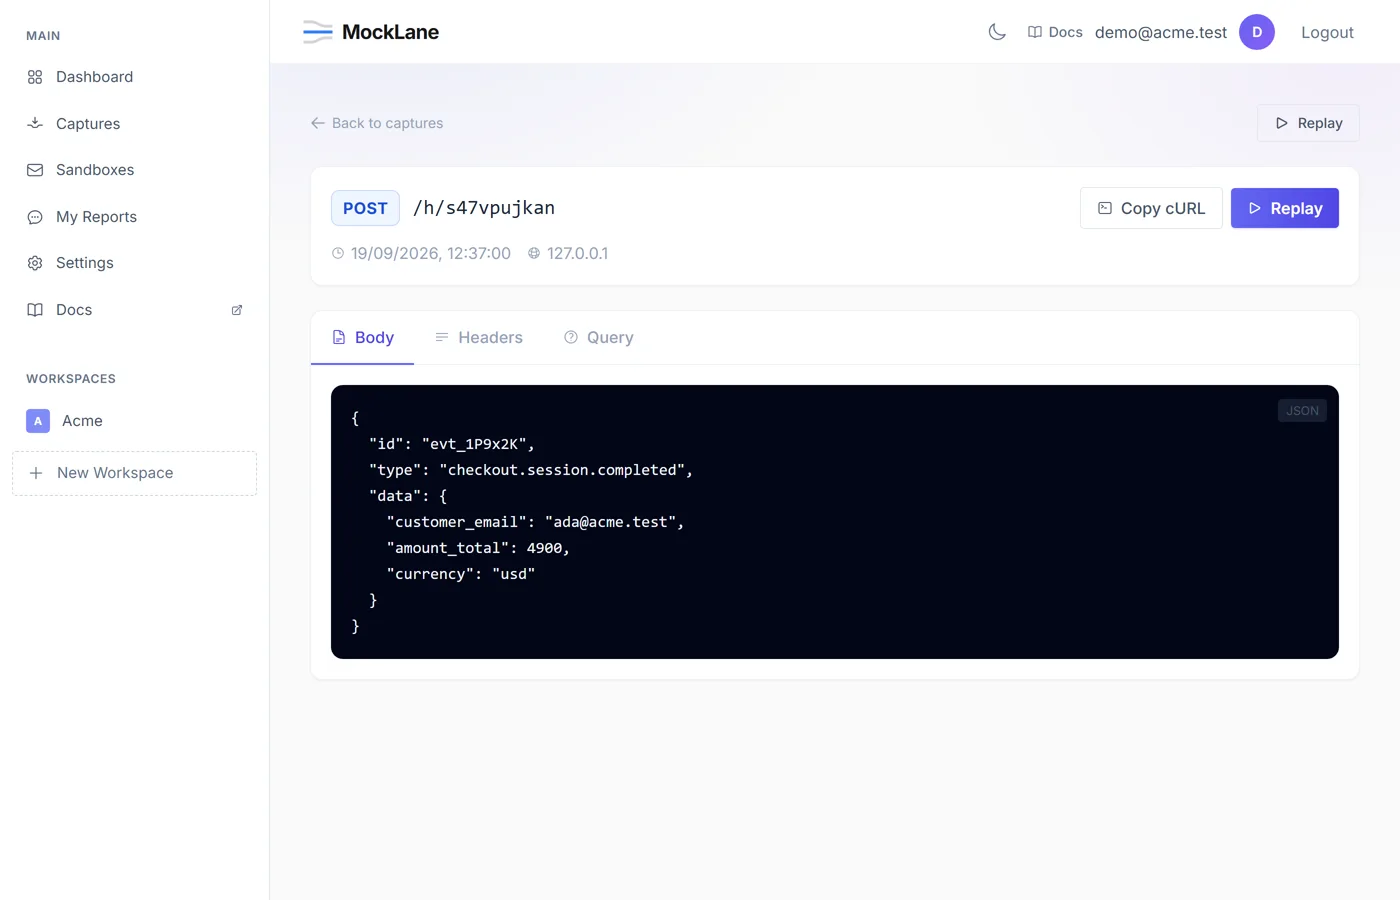
Task: Click My Reports chat icon in sidebar
Action: 35,217
